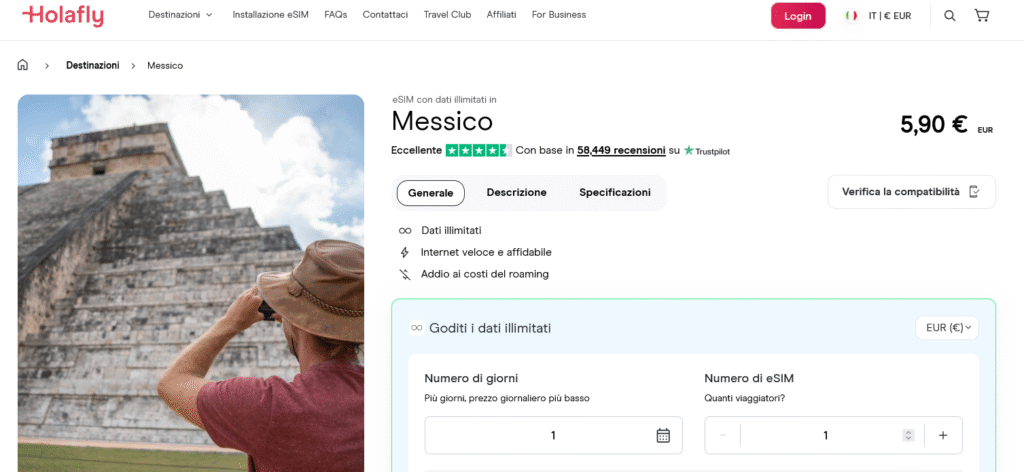1024x472 pixels.
Task: Click the Numero di eSIM value field
Action: click(x=825, y=435)
